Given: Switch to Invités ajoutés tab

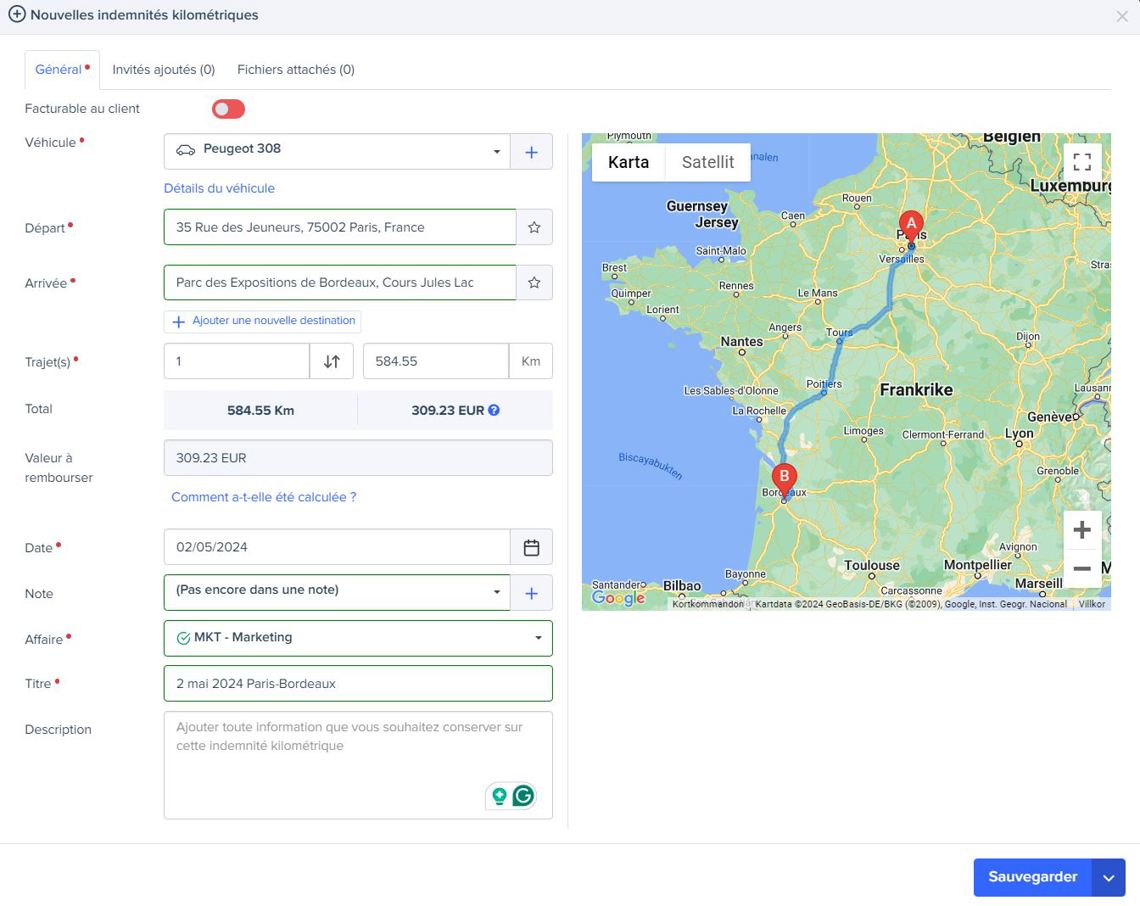Looking at the screenshot, I should click(163, 70).
